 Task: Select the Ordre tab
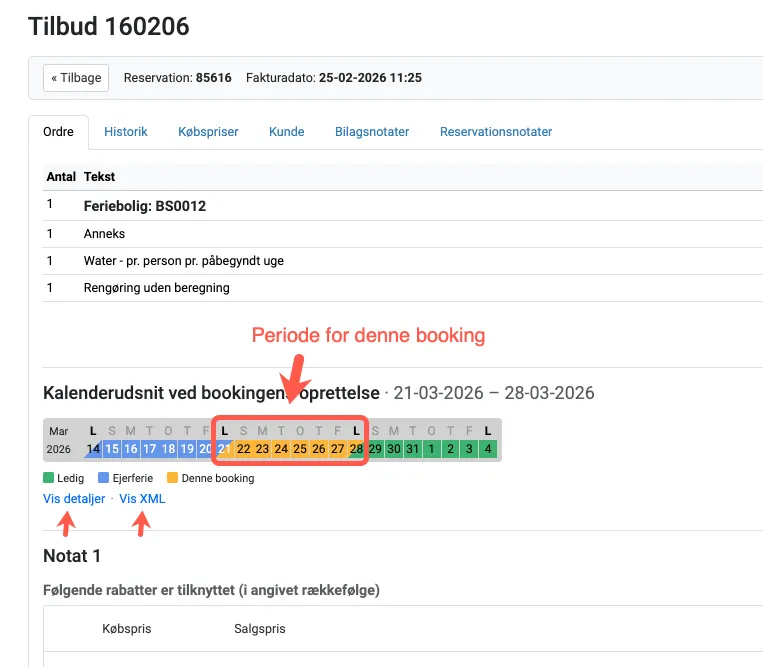(x=58, y=132)
